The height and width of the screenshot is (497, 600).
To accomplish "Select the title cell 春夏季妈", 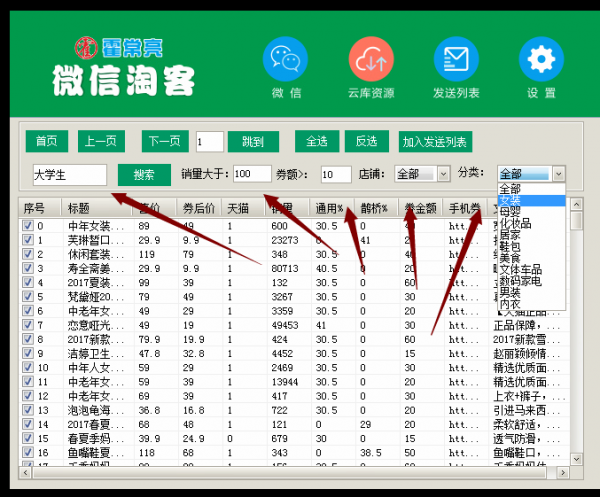I will [96, 438].
